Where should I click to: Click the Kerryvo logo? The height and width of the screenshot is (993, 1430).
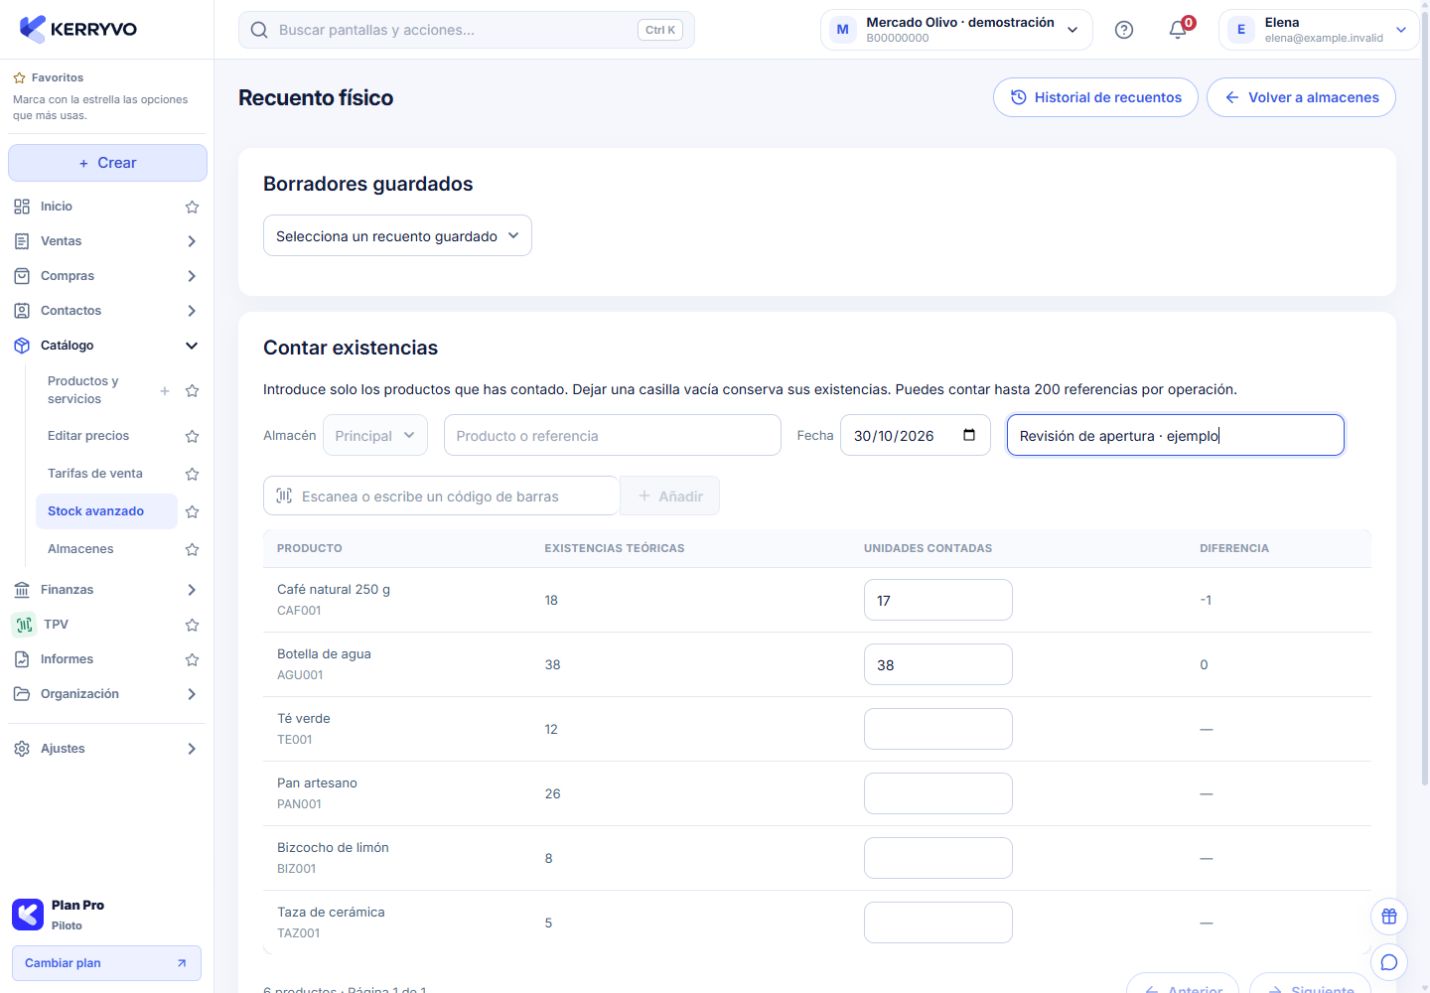(78, 29)
